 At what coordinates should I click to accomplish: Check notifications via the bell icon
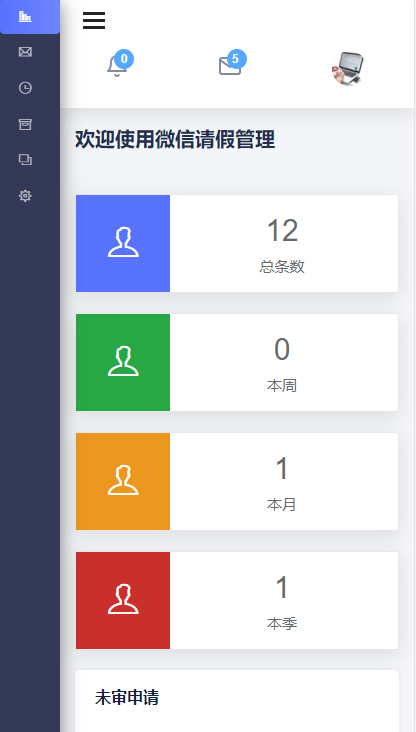pyautogui.click(x=117, y=65)
